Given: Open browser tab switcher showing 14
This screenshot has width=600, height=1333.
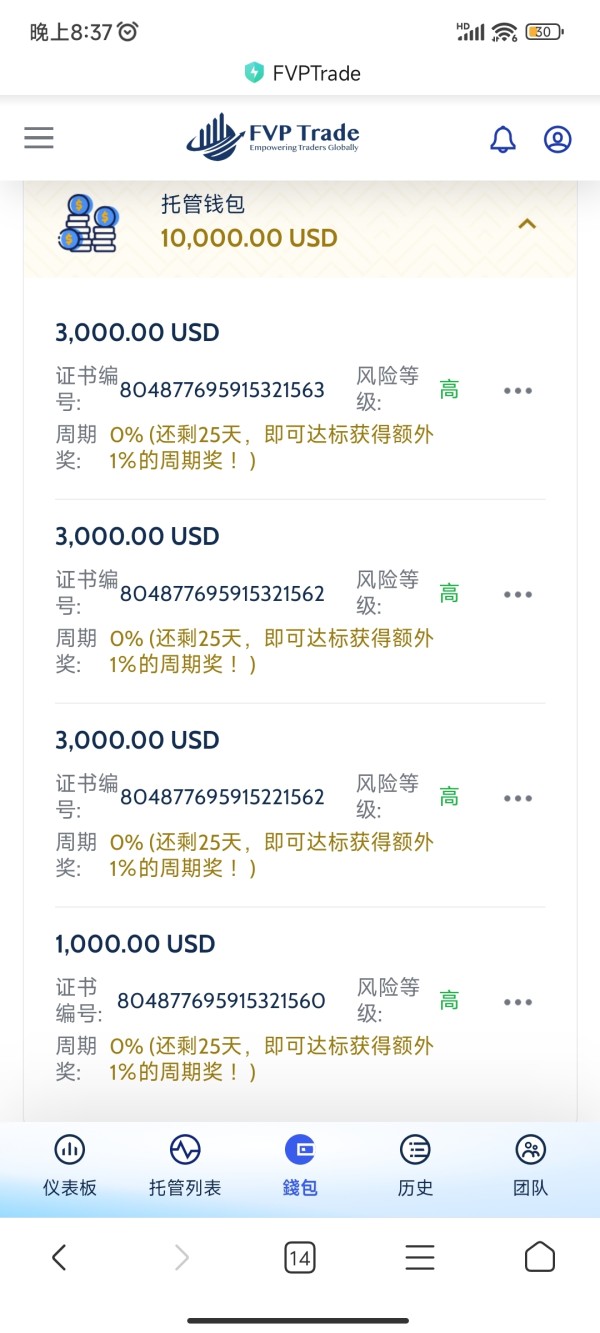Looking at the screenshot, I should coord(299,1257).
